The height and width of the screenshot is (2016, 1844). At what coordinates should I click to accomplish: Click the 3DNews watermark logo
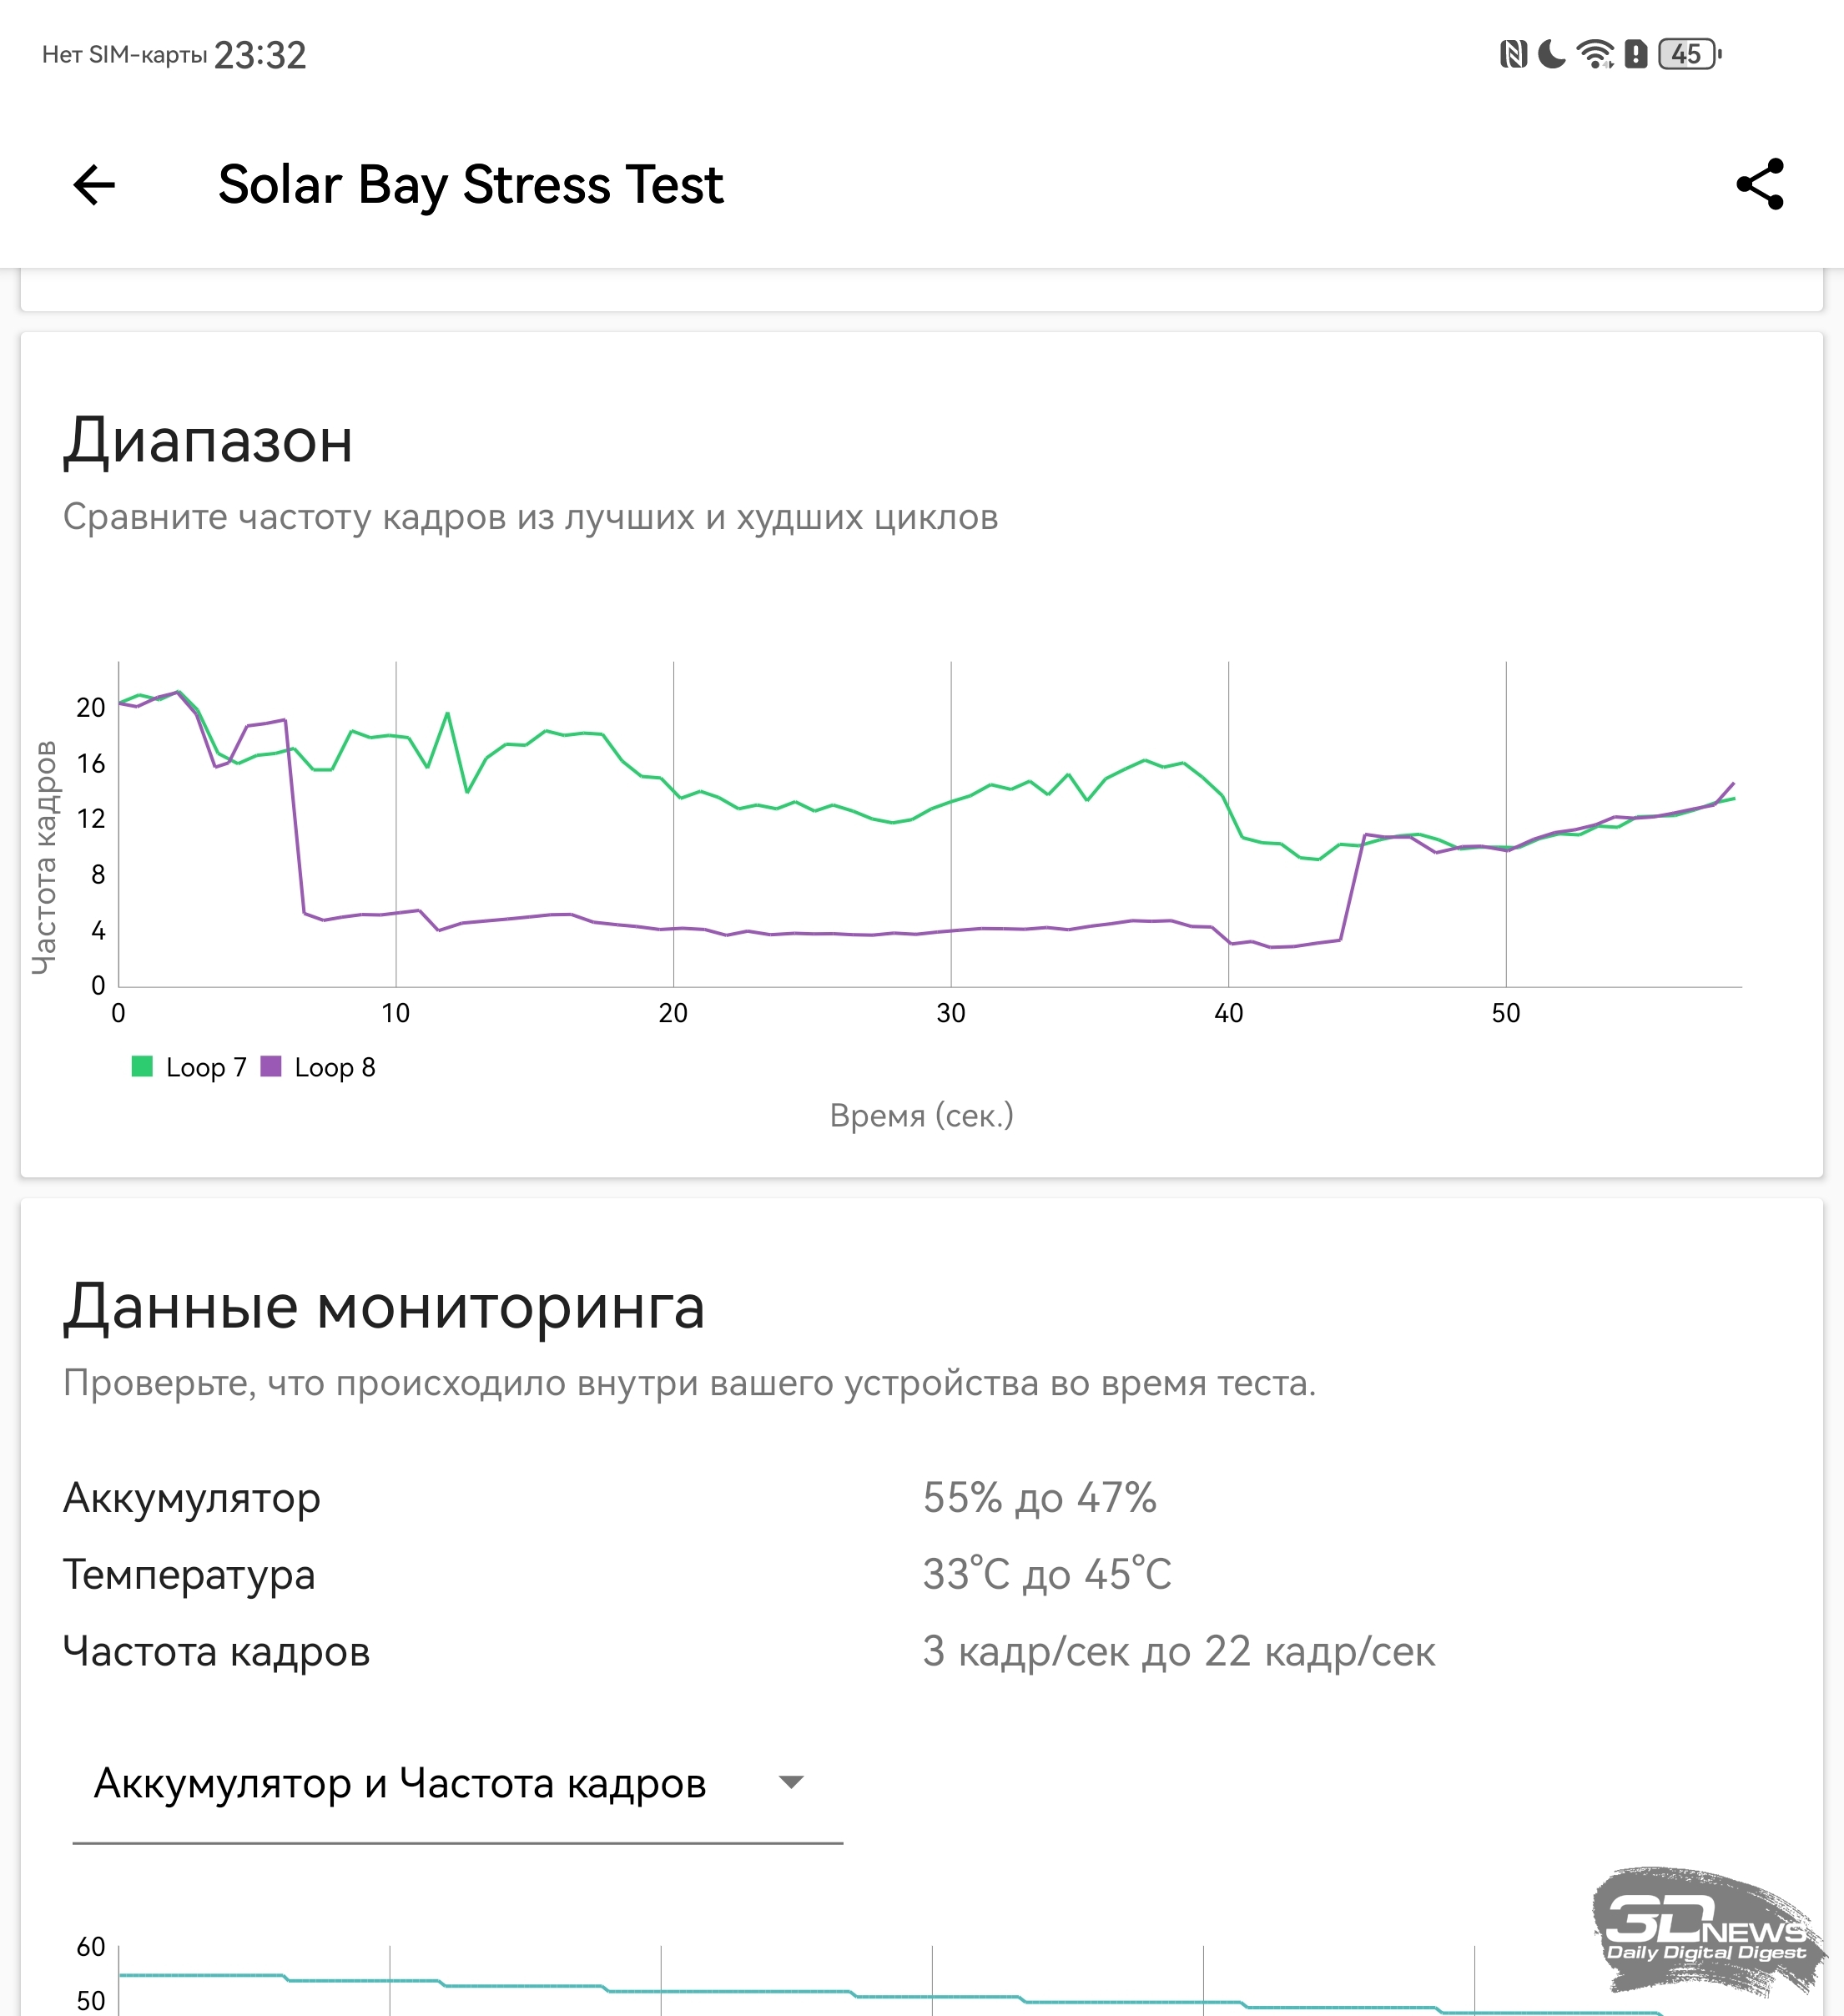tap(1708, 1932)
